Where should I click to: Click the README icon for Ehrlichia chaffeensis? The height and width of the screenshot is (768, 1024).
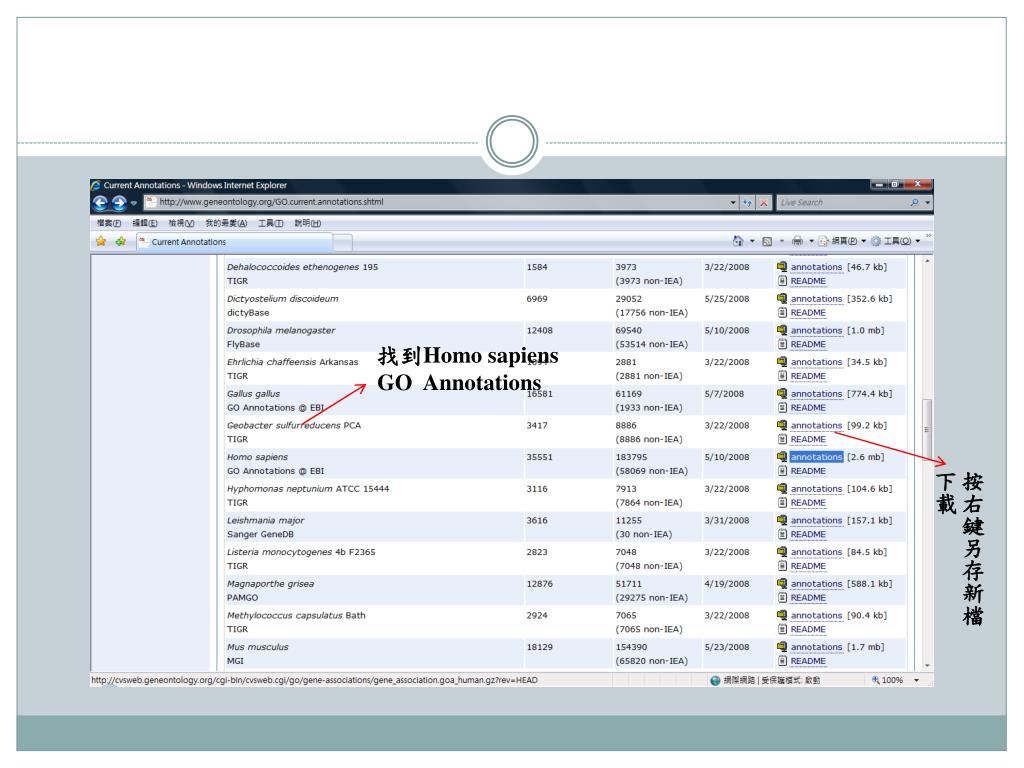(782, 376)
